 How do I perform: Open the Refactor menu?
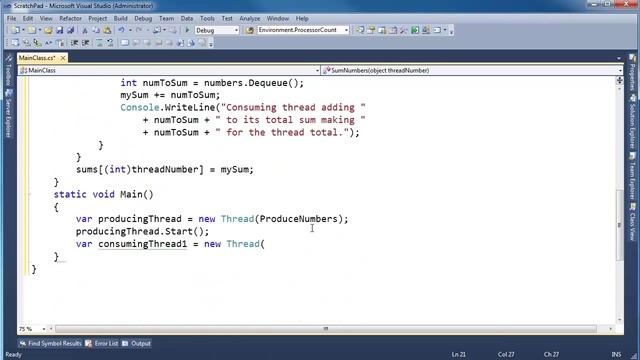70,18
